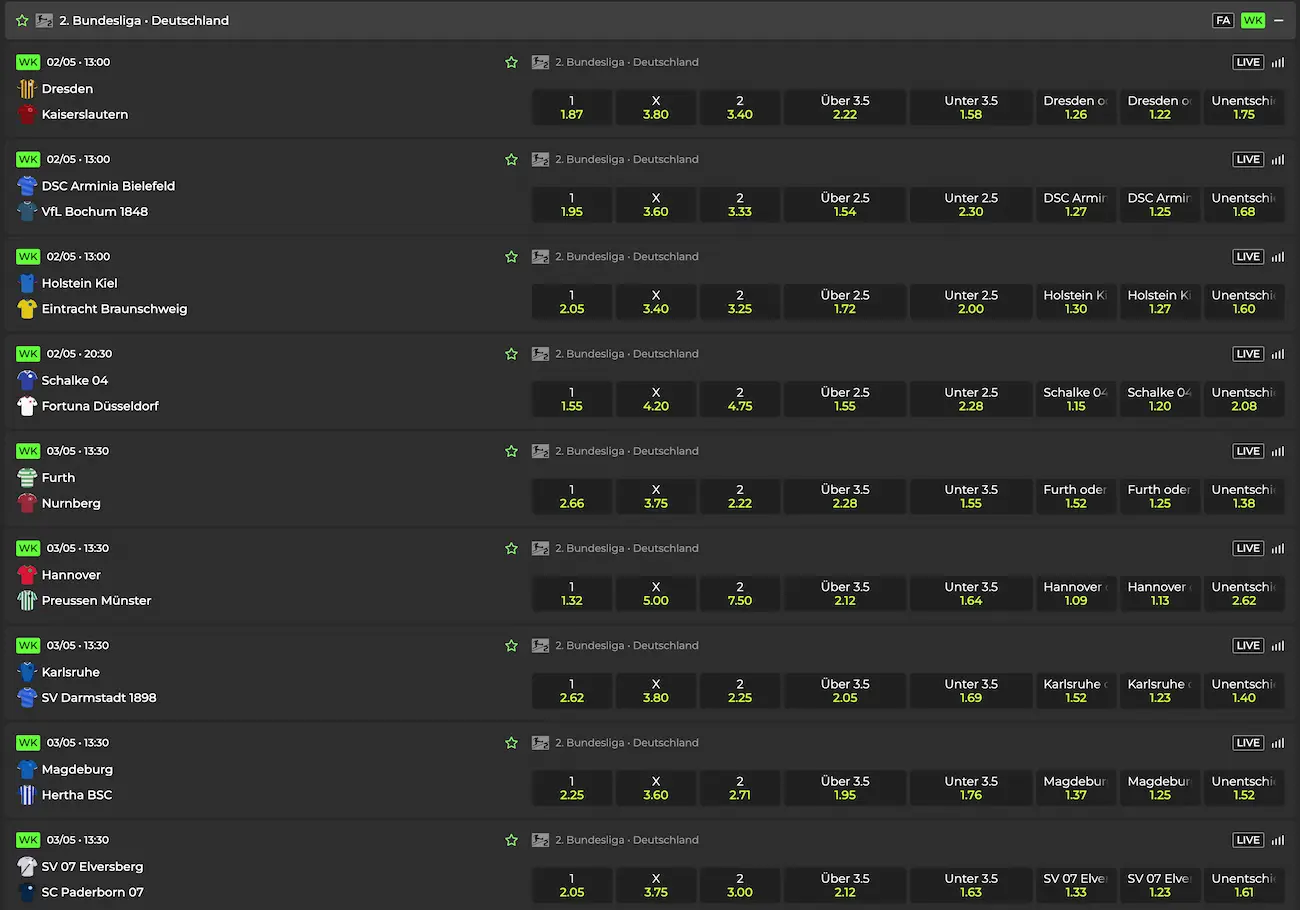
Task: Click LIVE badge on Magdeburg match
Action: [1247, 743]
